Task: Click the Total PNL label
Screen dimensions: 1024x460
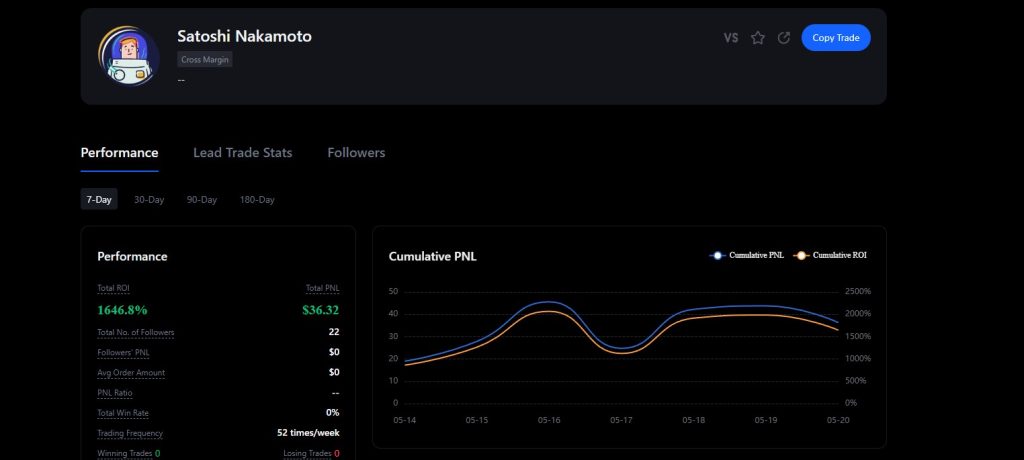Action: (322, 288)
